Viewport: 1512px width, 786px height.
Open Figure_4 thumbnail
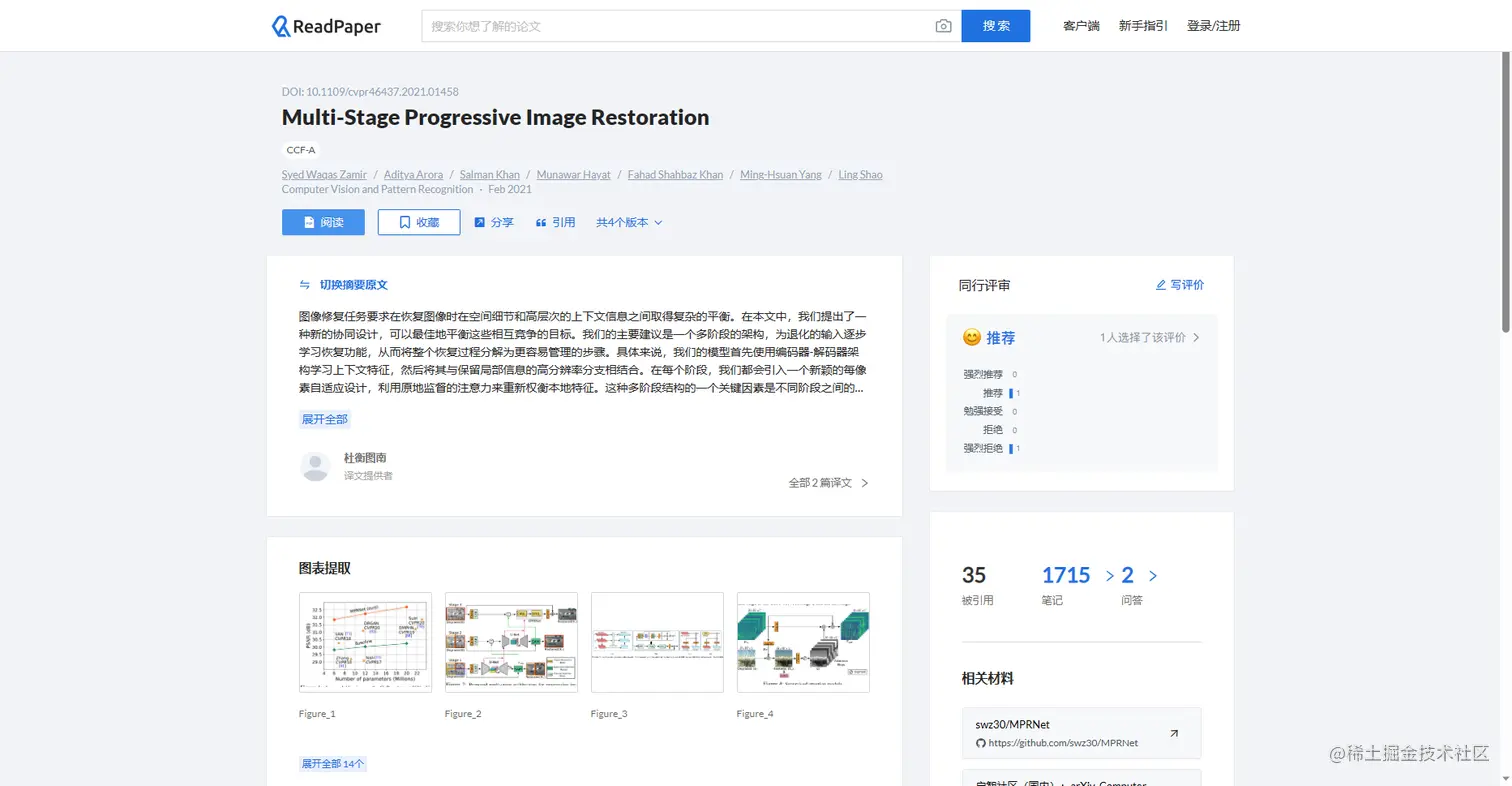(x=803, y=642)
